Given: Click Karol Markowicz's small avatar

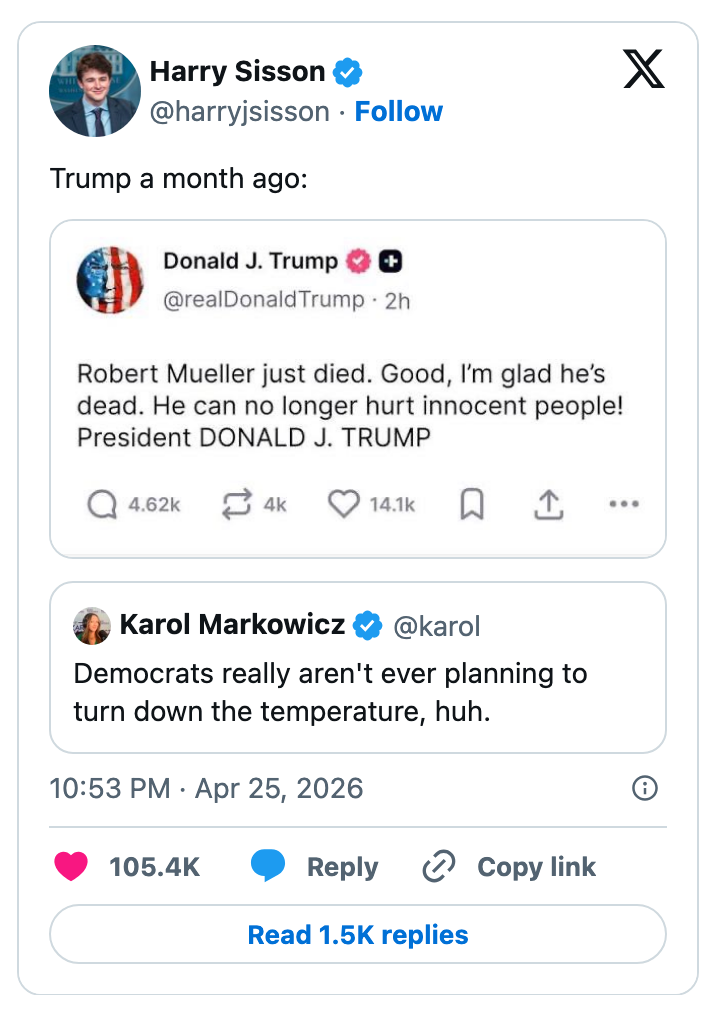Looking at the screenshot, I should (92, 626).
